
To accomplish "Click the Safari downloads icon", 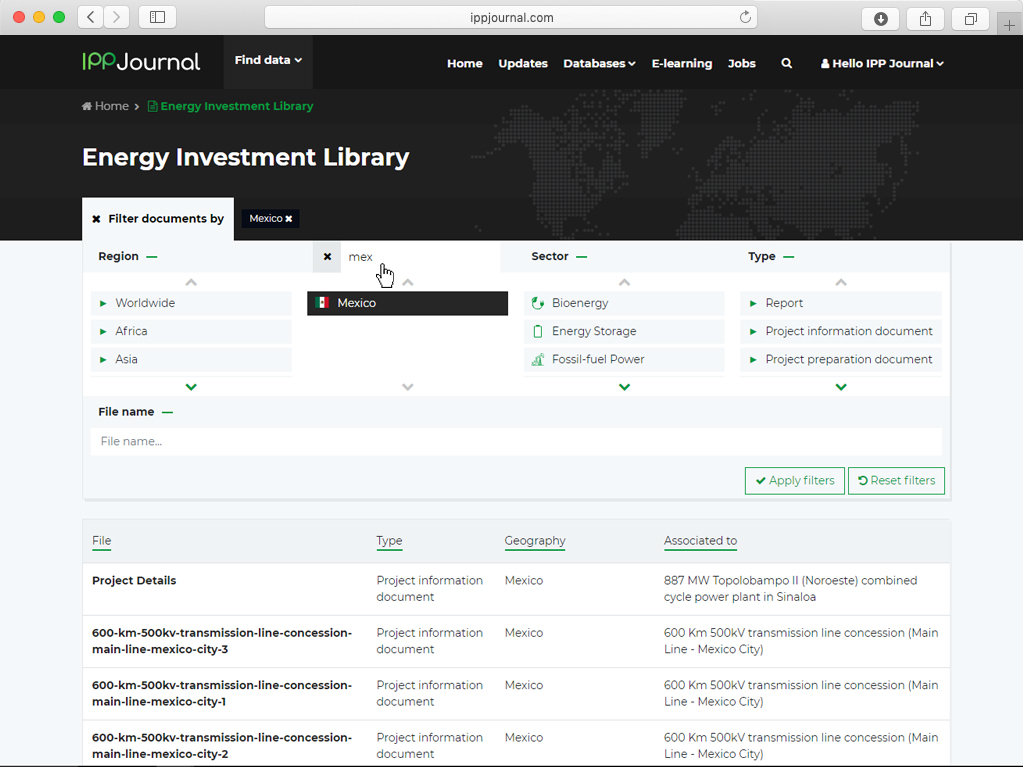I will tap(880, 18).
